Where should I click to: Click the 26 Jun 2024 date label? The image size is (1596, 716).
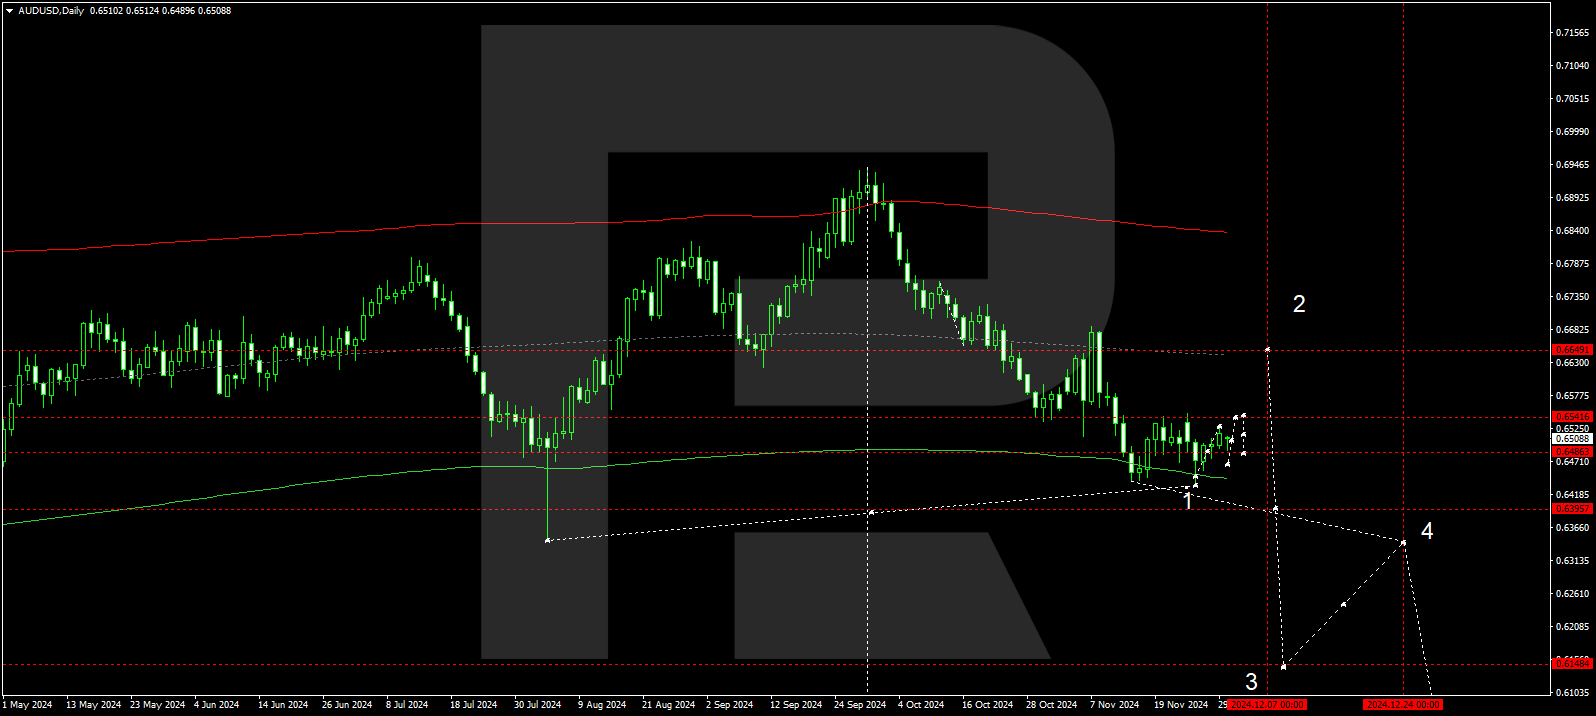[347, 705]
